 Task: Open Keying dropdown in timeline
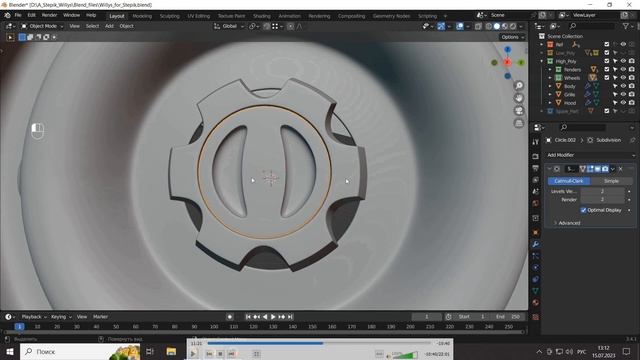pos(61,317)
